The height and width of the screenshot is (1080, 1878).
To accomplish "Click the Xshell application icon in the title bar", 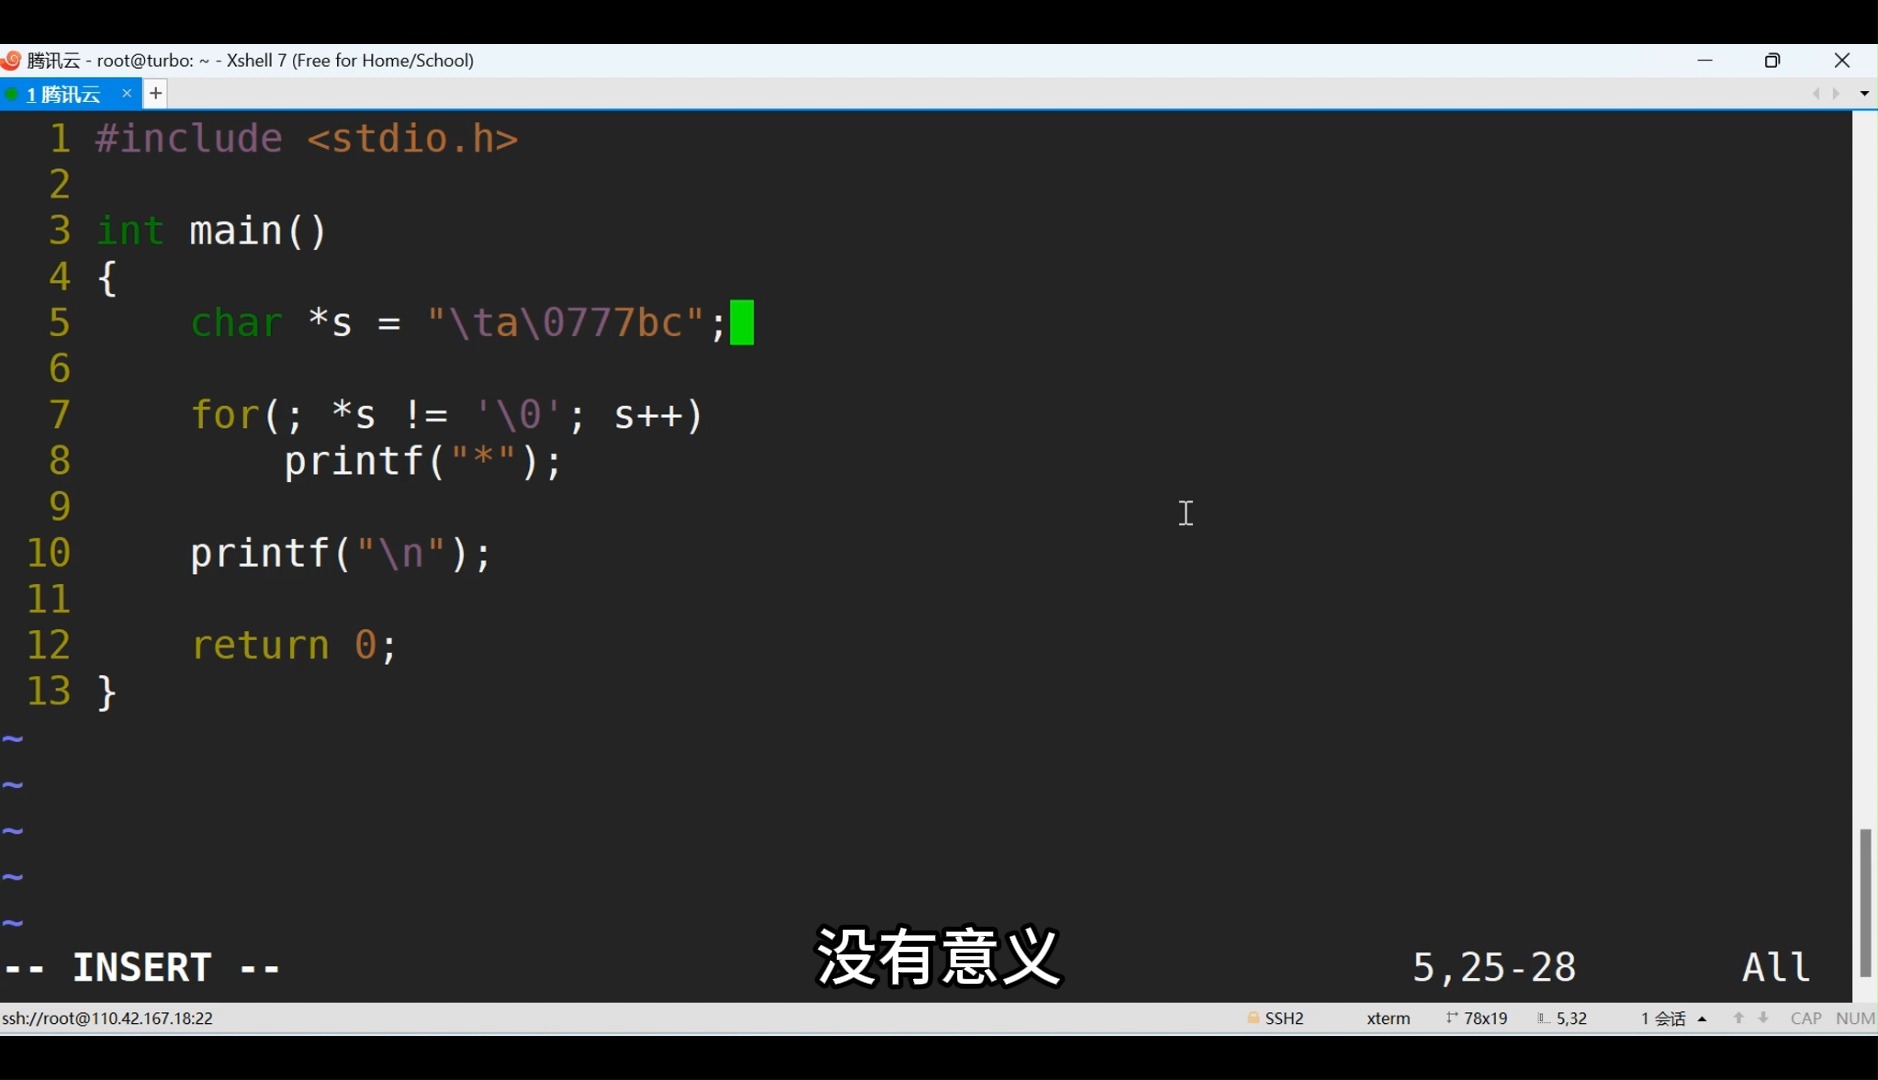I will (11, 60).
